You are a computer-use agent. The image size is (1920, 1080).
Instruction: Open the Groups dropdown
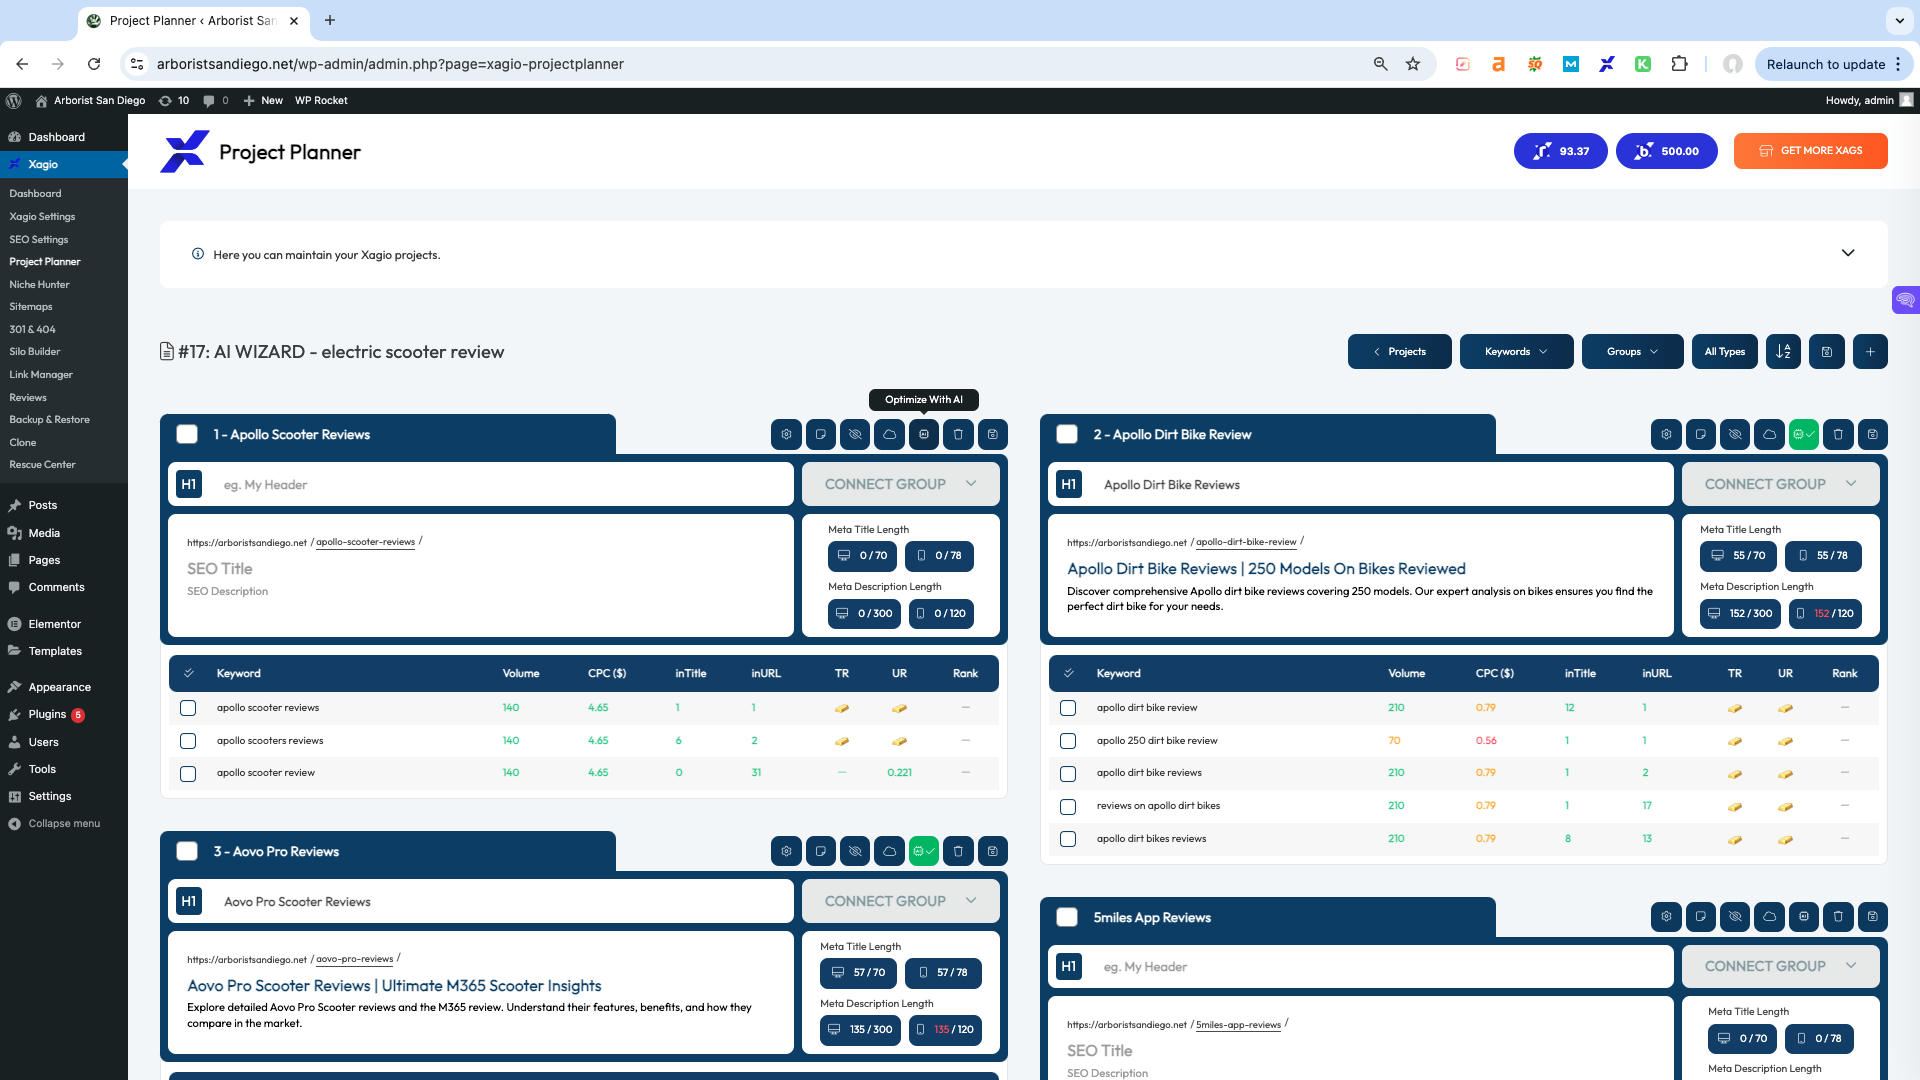(1632, 351)
